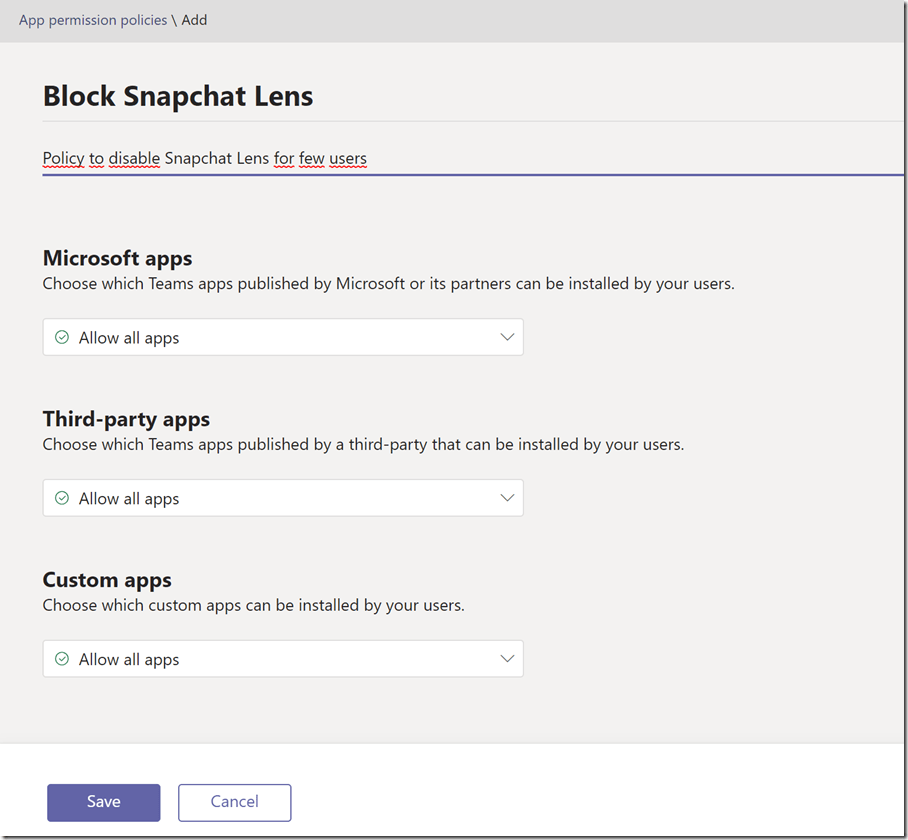Select 'Allow all apps' text in Microsoft apps box

click(x=129, y=338)
